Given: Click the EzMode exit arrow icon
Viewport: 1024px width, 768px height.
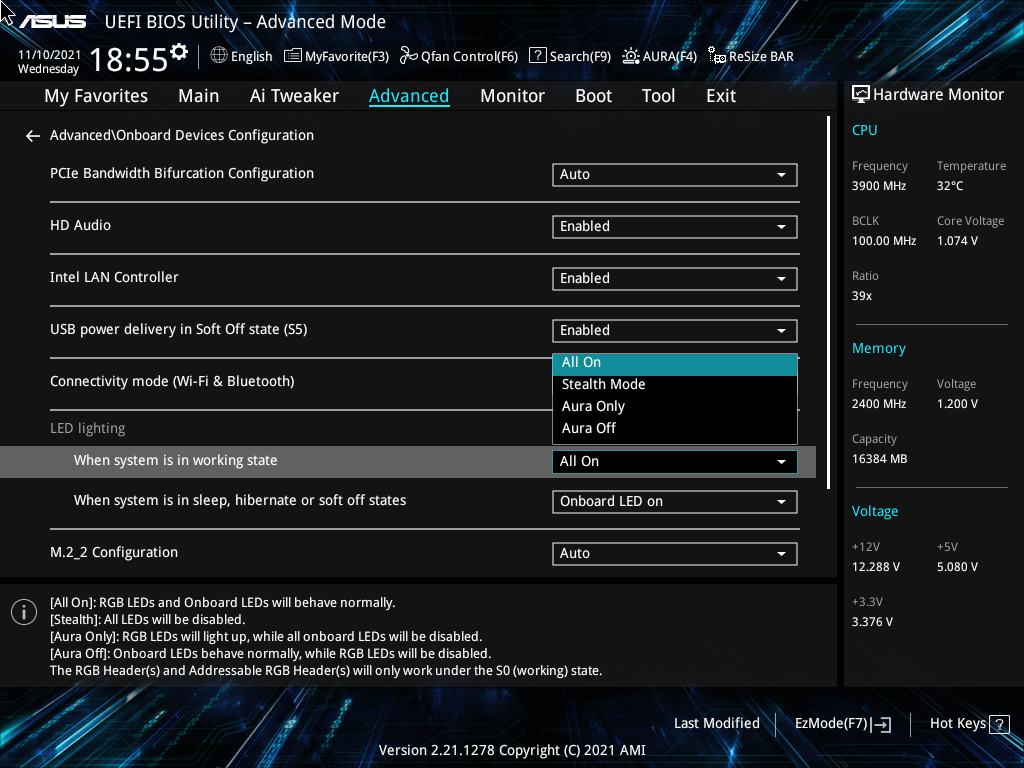Looking at the screenshot, I should coord(882,724).
